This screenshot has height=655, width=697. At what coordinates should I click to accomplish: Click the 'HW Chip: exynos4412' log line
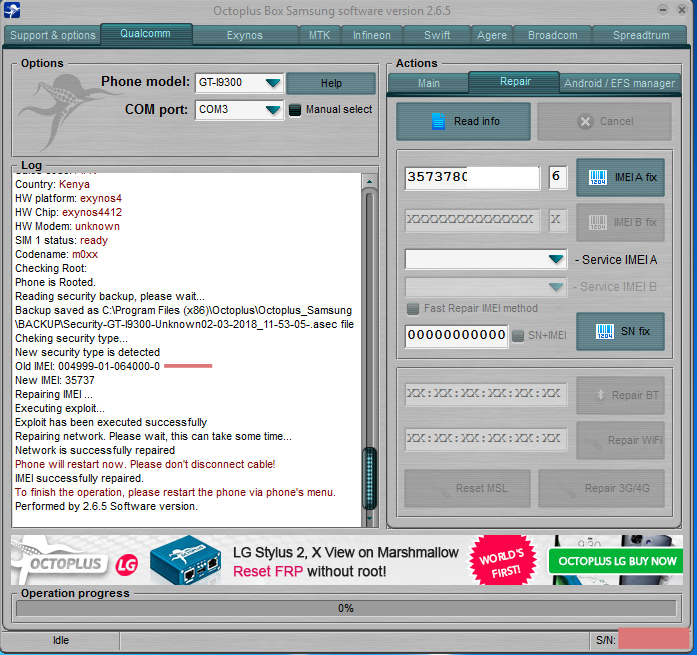68,212
